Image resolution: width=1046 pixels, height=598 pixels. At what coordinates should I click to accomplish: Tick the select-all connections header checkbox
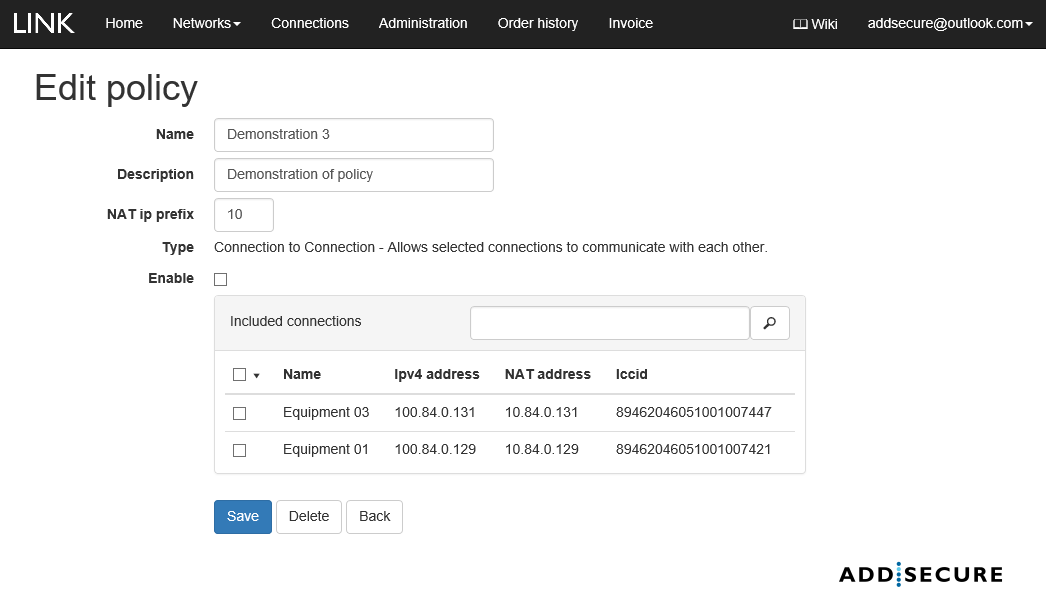(239, 375)
